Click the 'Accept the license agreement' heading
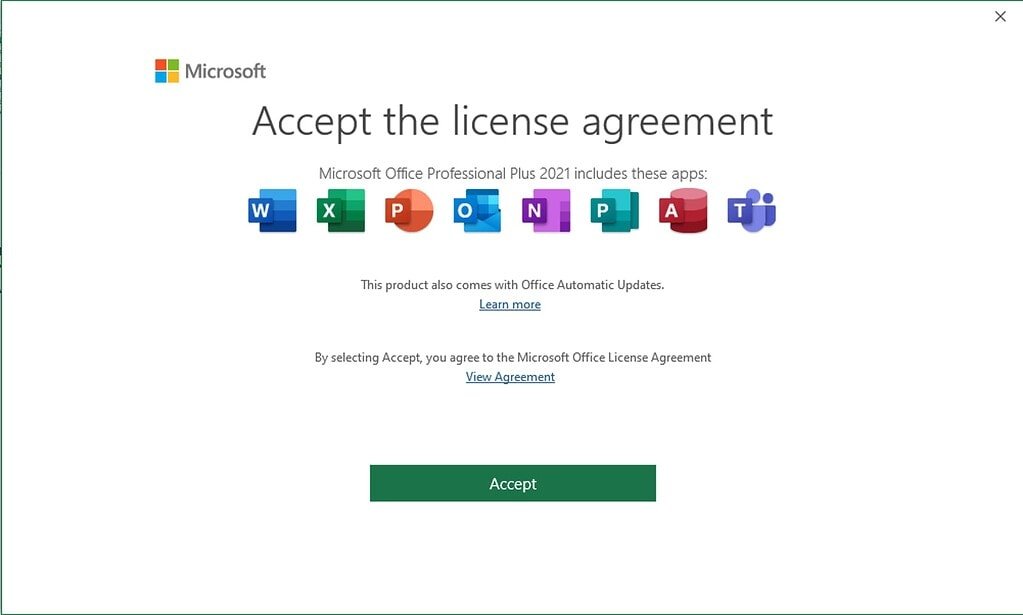The image size is (1023, 615). point(512,122)
